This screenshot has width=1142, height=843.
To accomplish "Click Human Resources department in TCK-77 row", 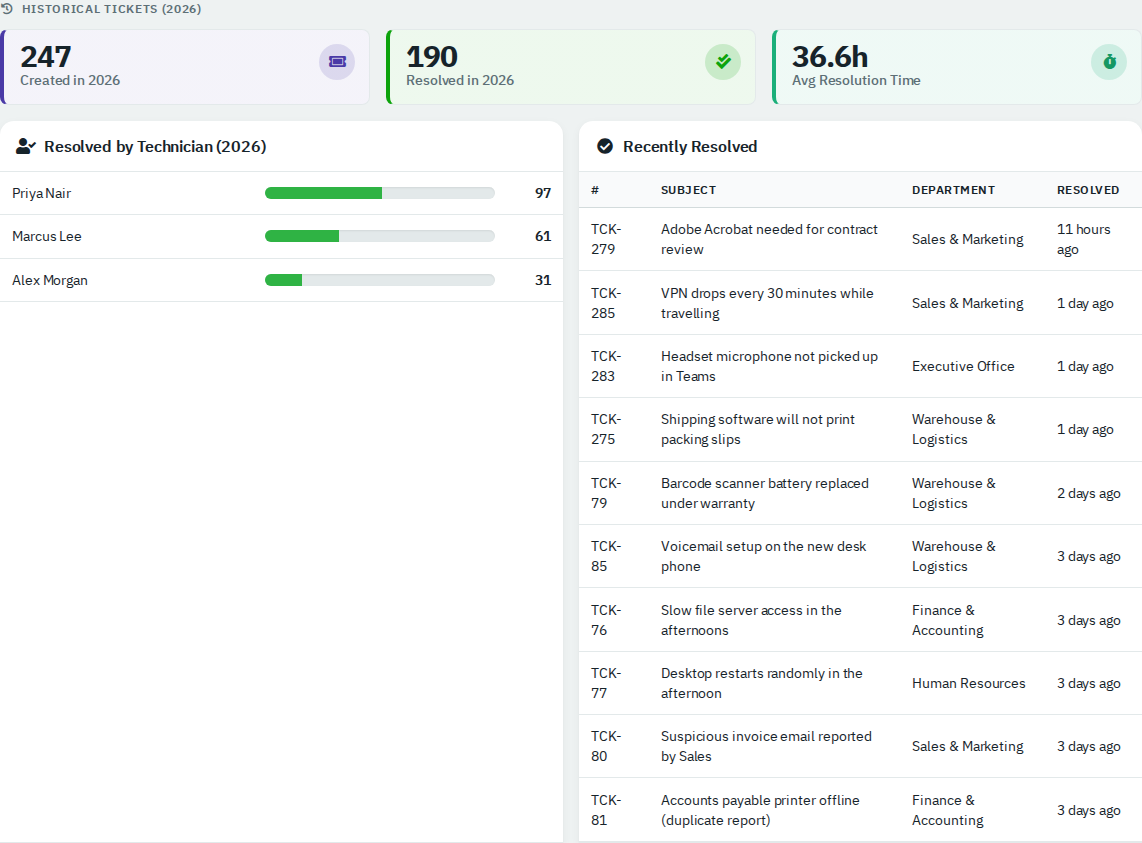I will point(968,683).
